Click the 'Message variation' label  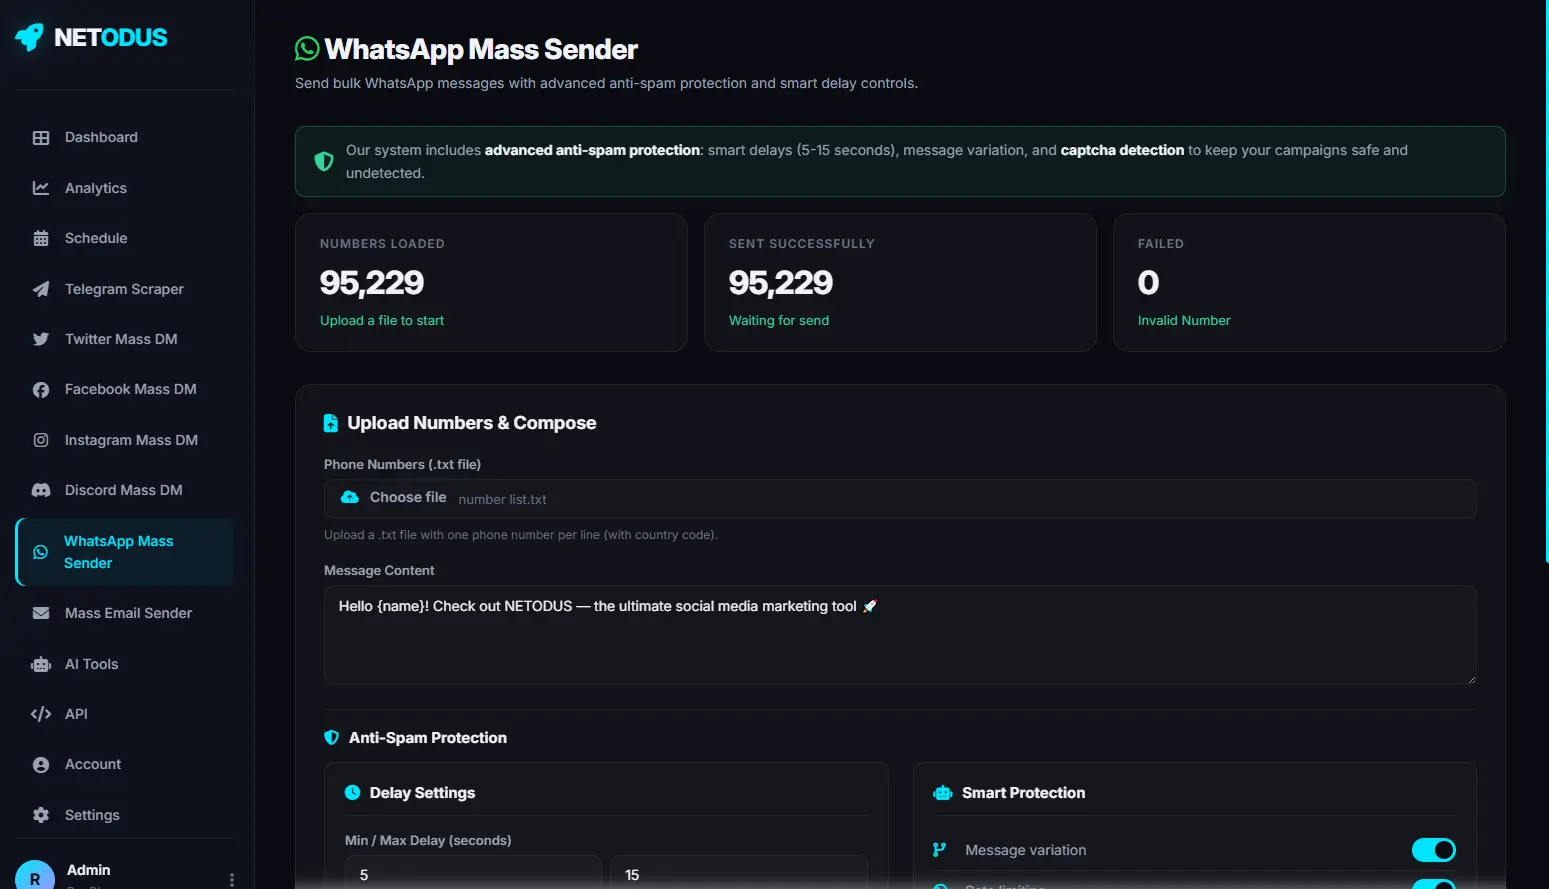pos(1026,850)
